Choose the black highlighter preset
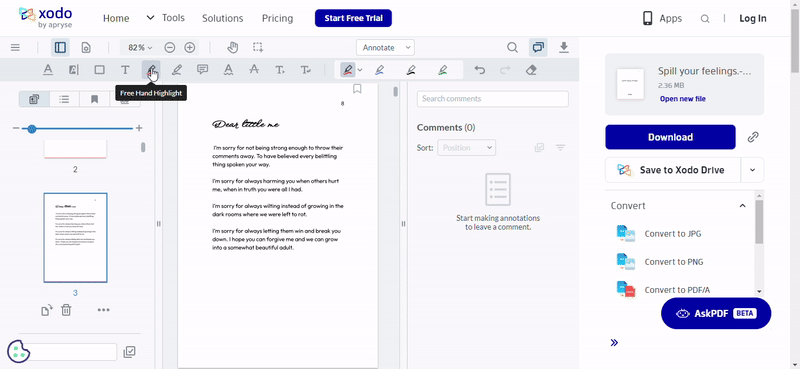800x369 pixels. coord(411,70)
